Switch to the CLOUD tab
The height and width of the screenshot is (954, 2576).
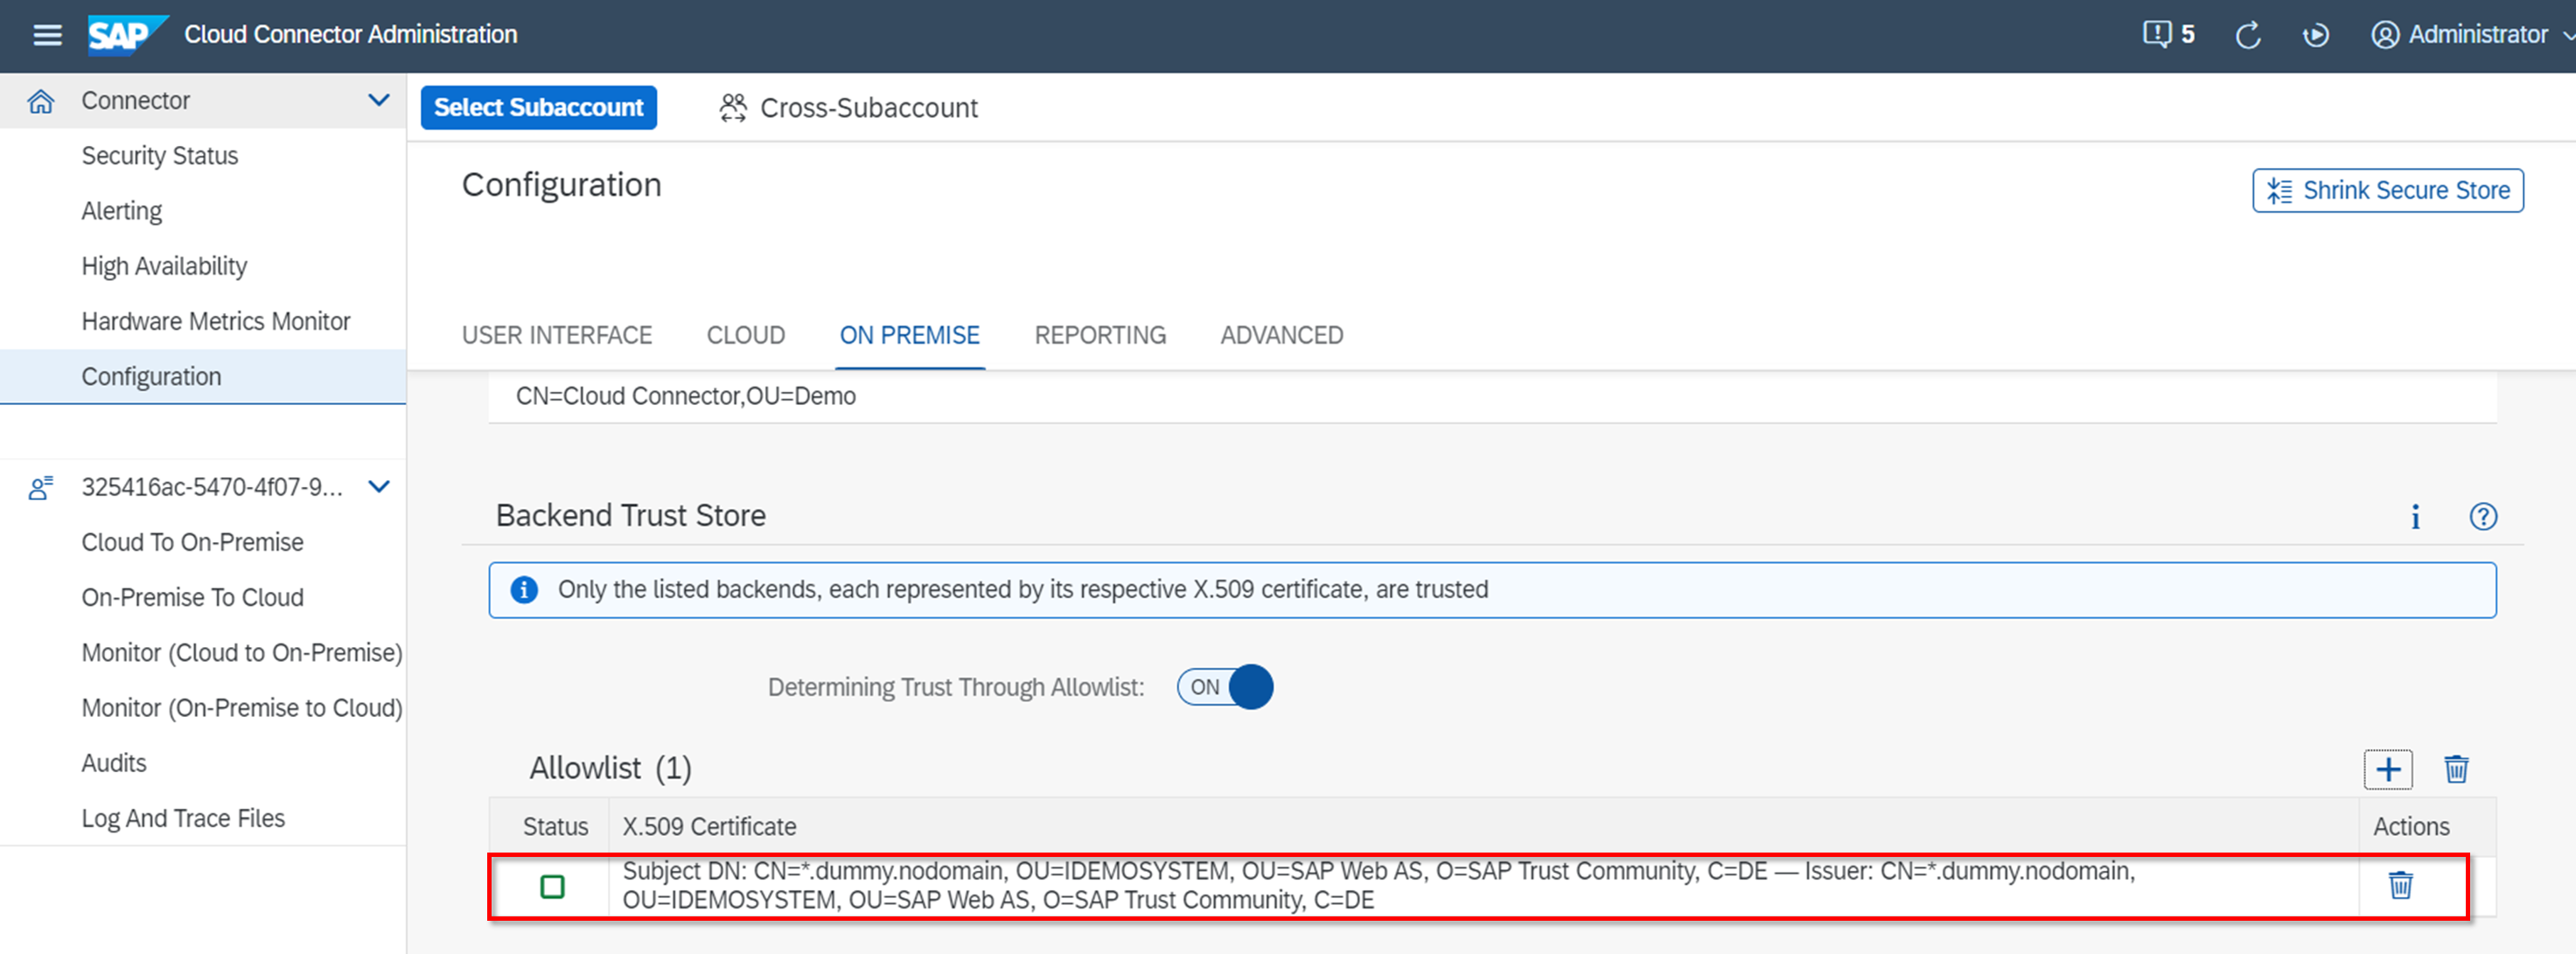(745, 335)
